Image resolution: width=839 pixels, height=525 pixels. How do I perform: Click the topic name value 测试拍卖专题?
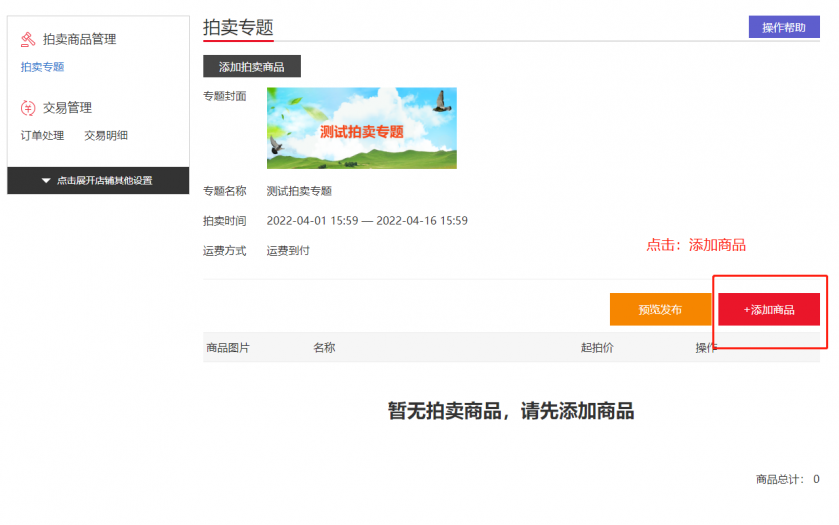click(x=299, y=191)
